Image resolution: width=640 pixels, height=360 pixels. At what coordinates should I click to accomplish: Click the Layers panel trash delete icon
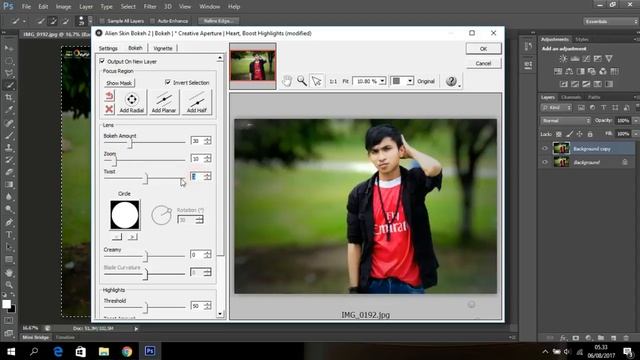[626, 338]
